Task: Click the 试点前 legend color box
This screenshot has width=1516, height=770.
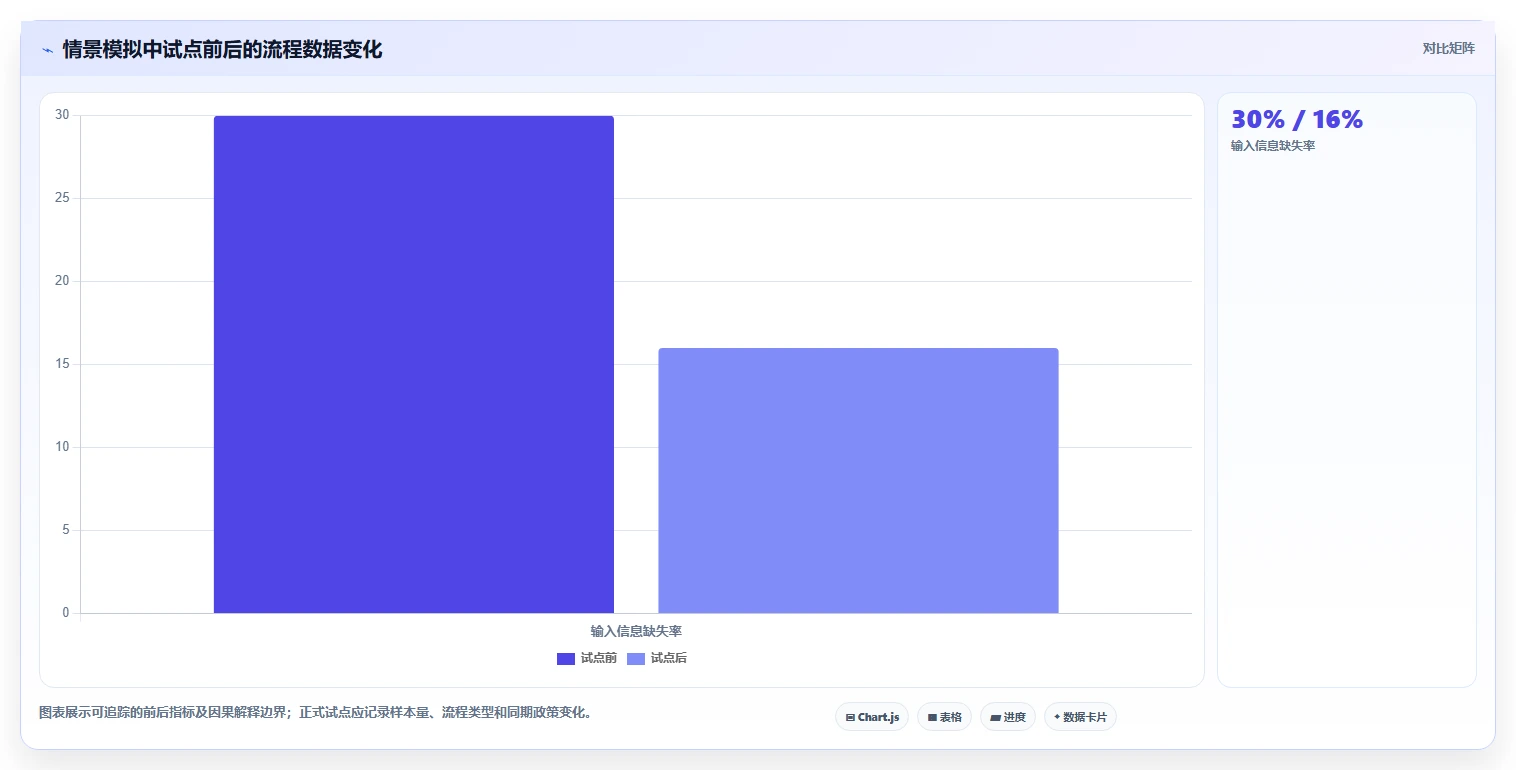Action: point(566,658)
